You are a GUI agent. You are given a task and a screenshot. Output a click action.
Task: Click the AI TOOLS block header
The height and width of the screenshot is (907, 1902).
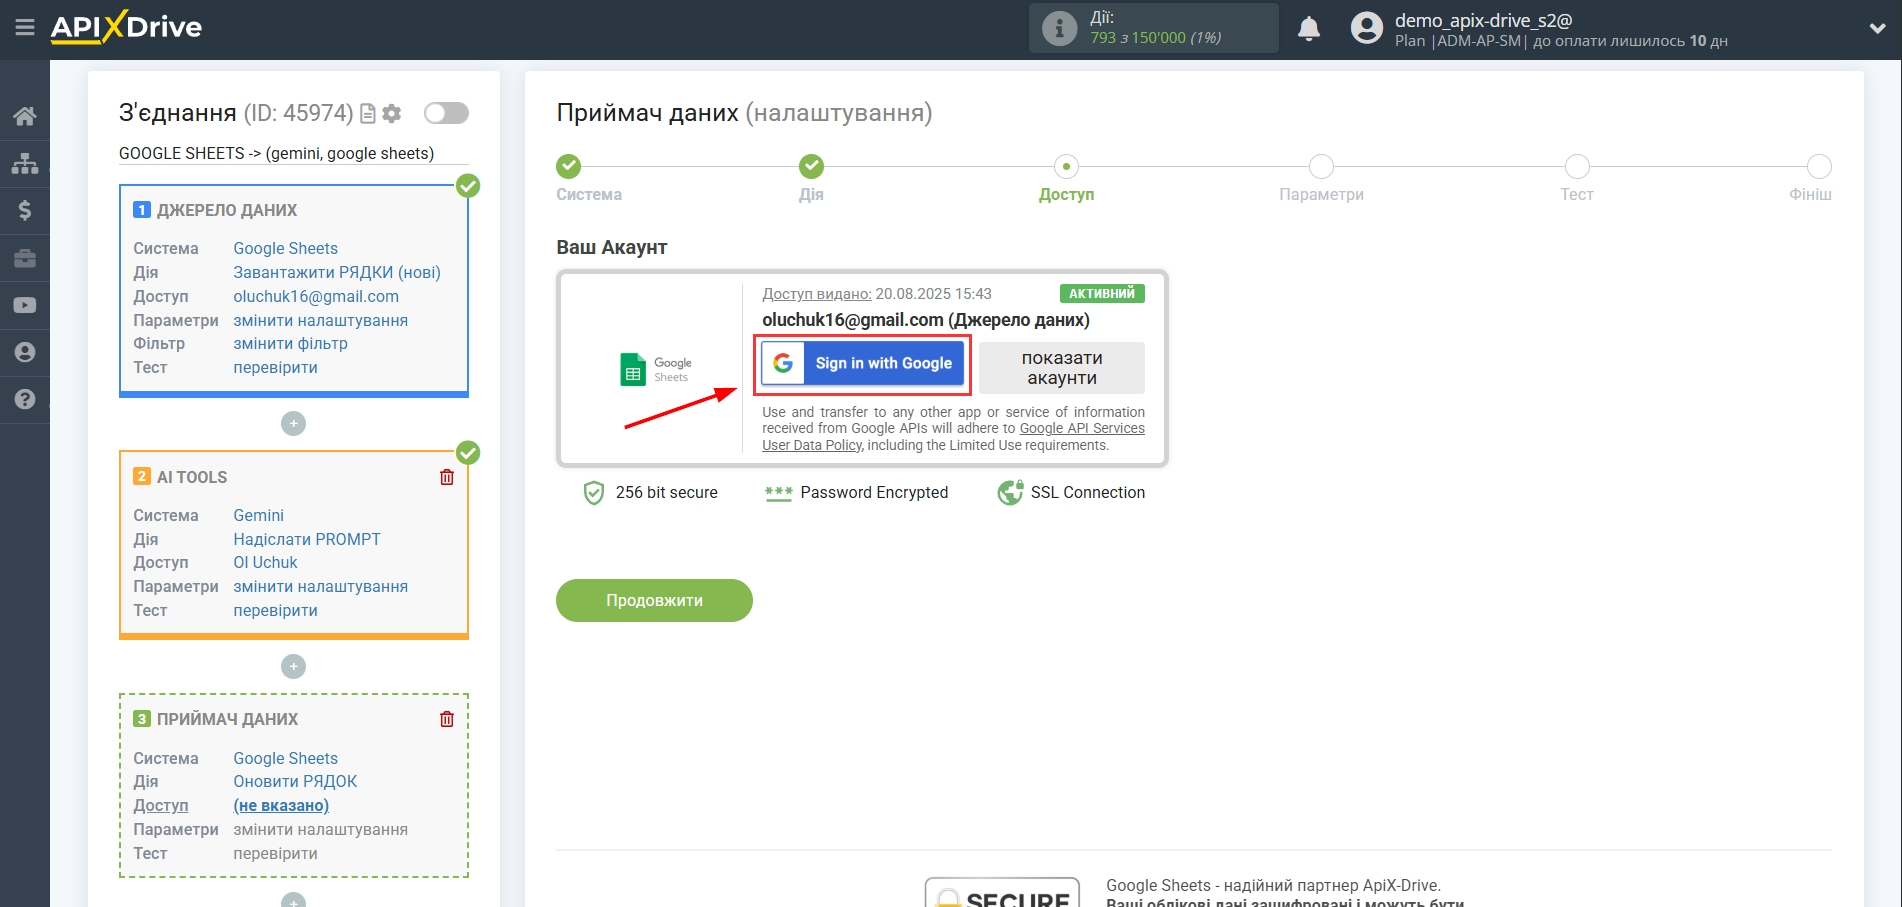[x=192, y=477]
